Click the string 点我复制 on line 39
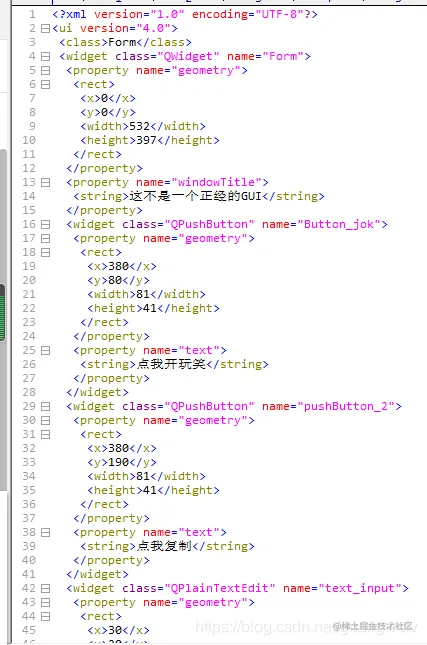The image size is (427, 645). (164, 546)
